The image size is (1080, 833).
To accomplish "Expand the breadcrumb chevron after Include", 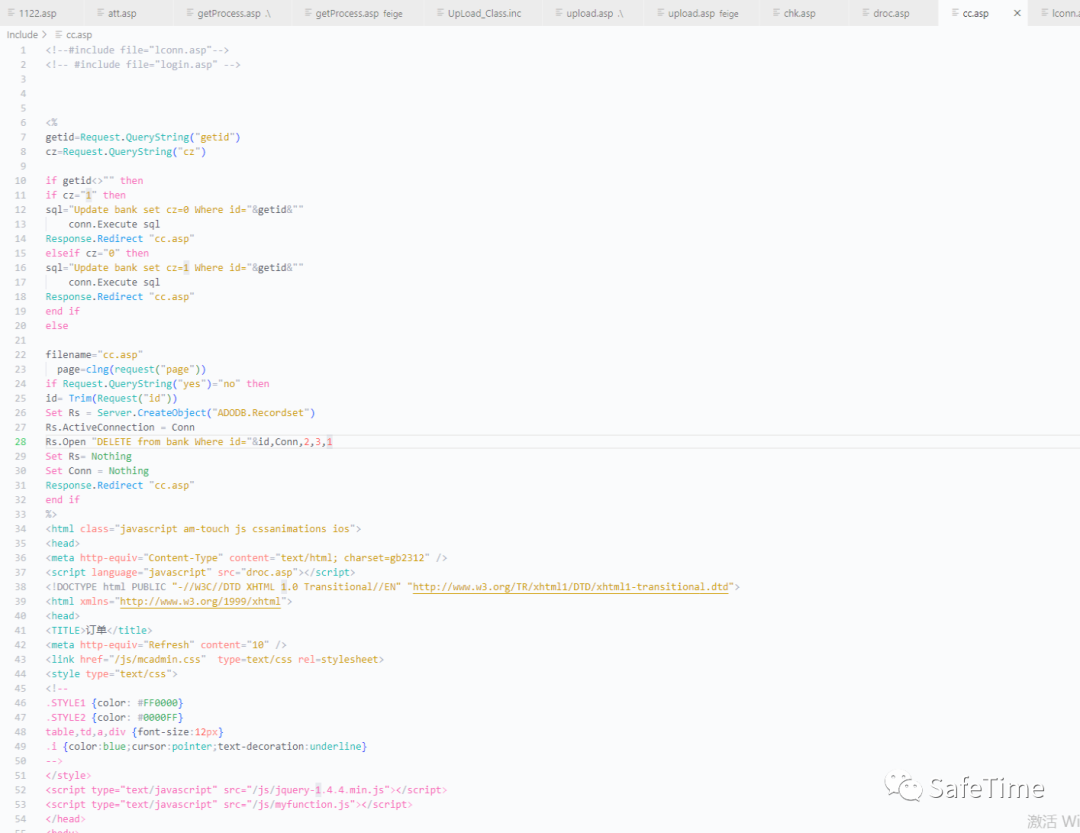I will pos(45,34).
